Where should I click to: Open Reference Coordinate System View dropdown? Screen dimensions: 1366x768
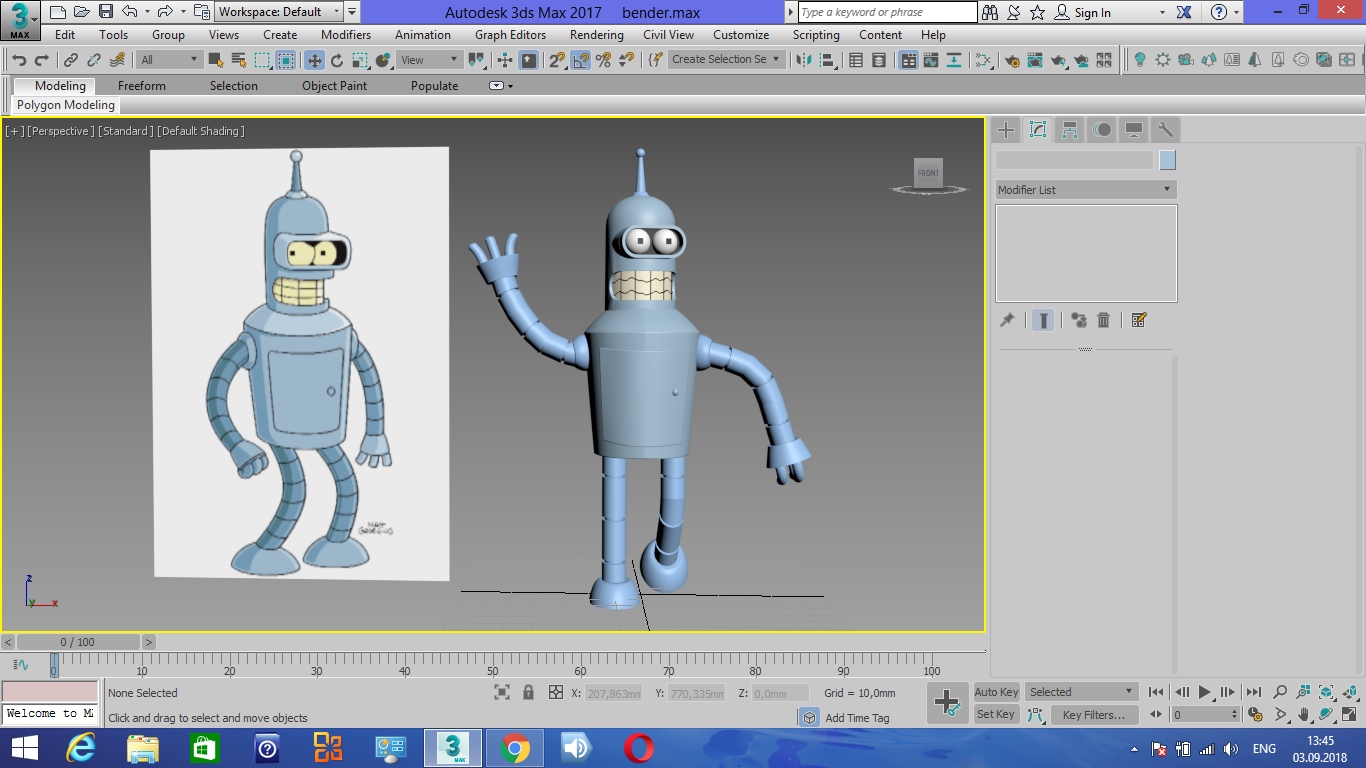(x=429, y=60)
